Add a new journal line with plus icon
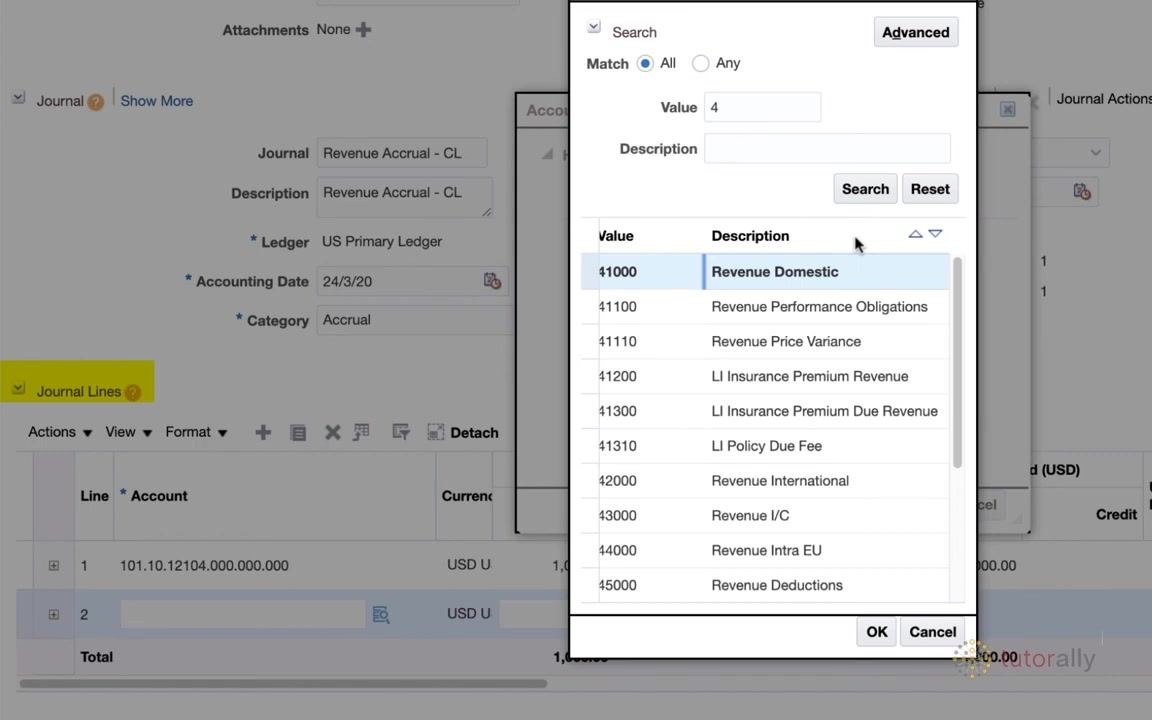This screenshot has width=1152, height=720. pyautogui.click(x=263, y=432)
